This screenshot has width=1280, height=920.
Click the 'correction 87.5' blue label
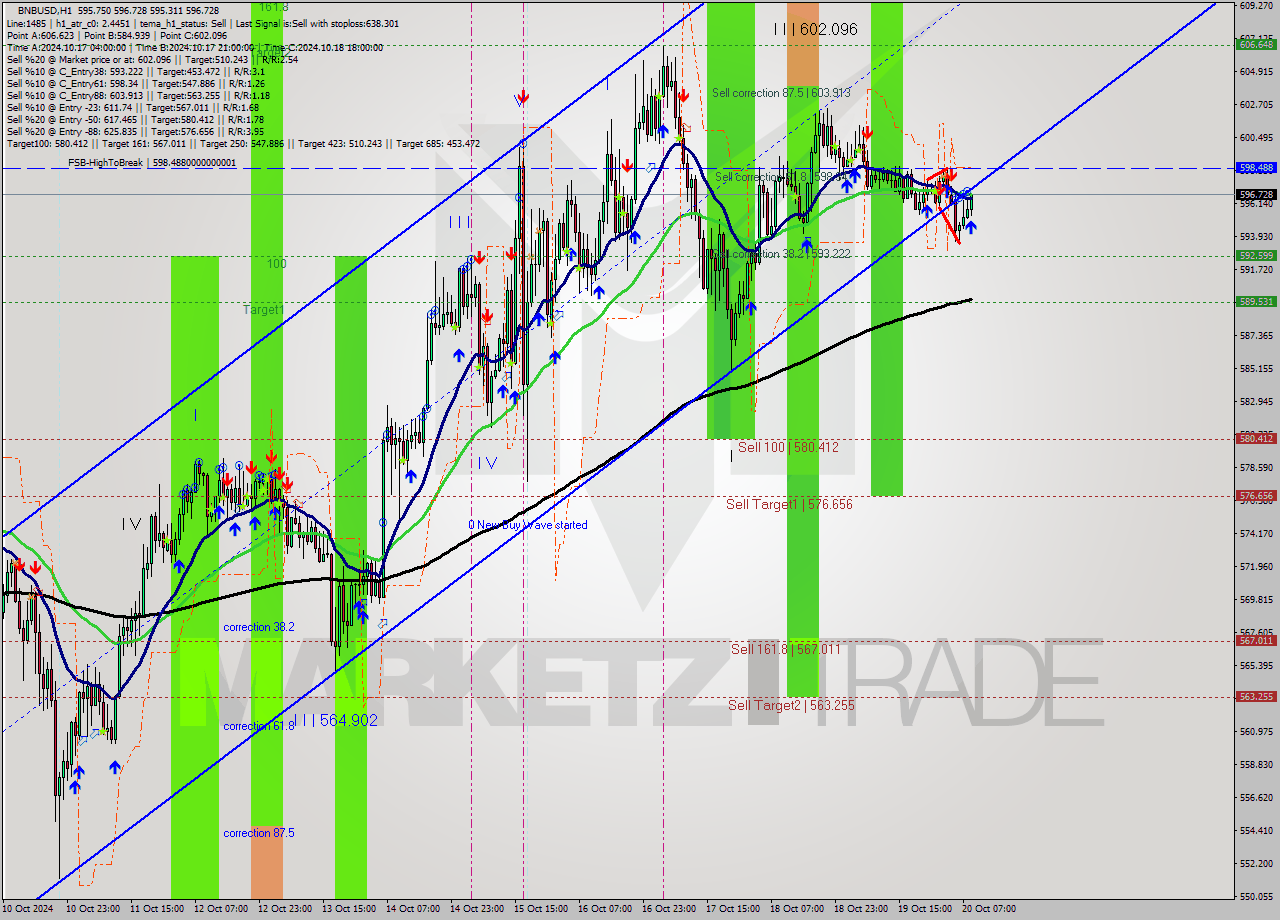[x=259, y=833]
